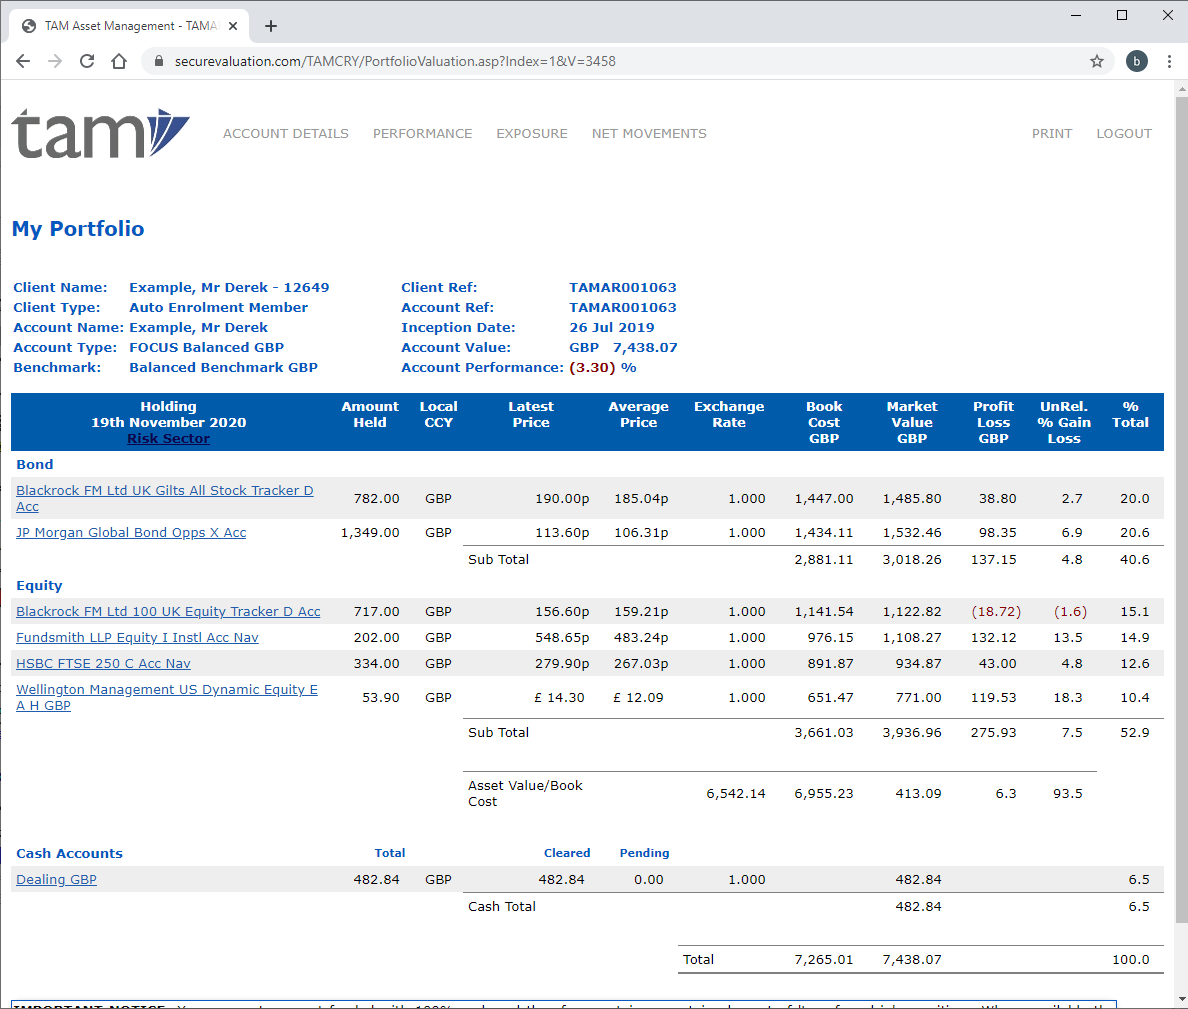The image size is (1188, 1009).
Task: Open Fundsmith LLP Equity I Instl Acc Nav
Action: pyautogui.click(x=137, y=637)
